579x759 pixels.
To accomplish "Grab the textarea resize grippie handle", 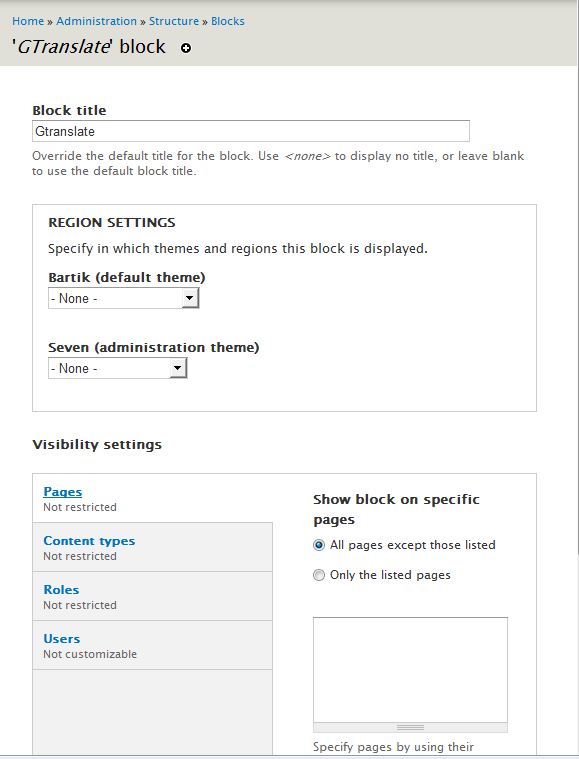I will click(x=411, y=728).
